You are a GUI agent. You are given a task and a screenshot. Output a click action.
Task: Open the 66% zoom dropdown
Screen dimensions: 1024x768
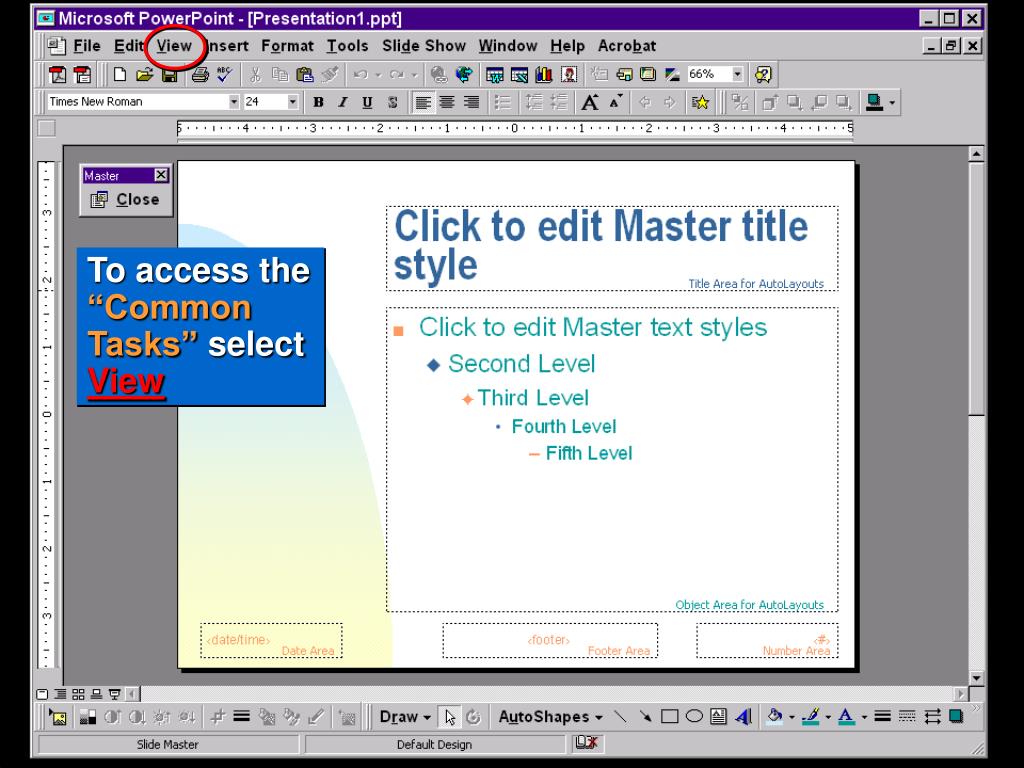tap(737, 74)
